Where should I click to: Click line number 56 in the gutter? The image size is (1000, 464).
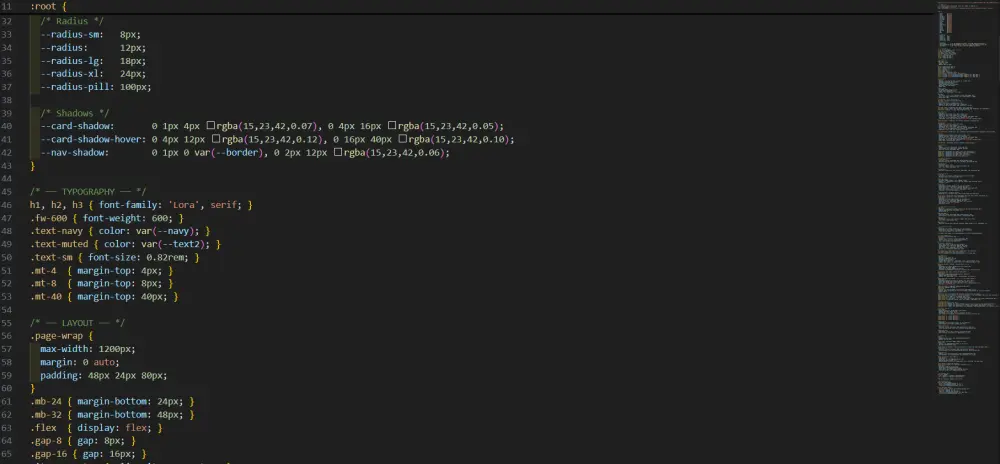pyautogui.click(x=7, y=336)
